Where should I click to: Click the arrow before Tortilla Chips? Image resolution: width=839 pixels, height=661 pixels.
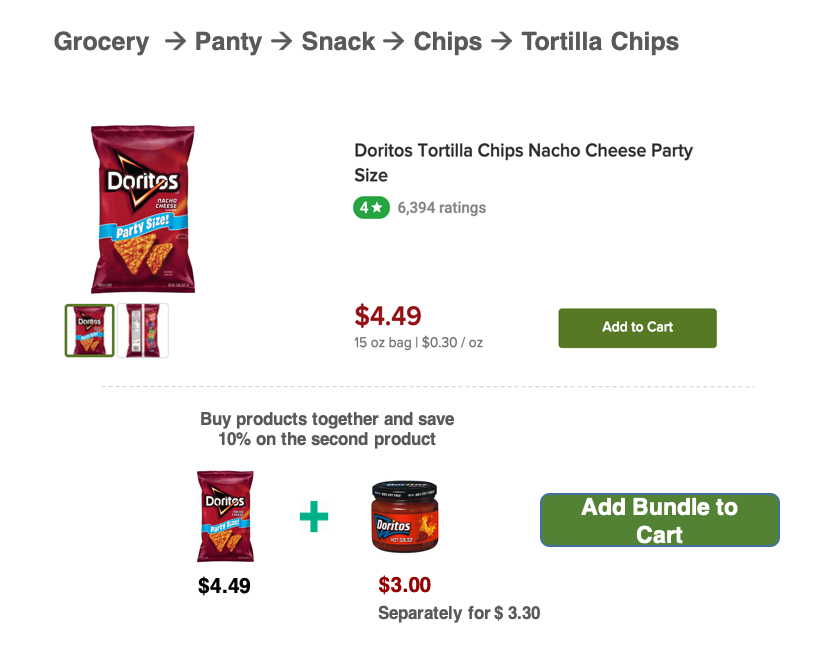[x=501, y=41]
